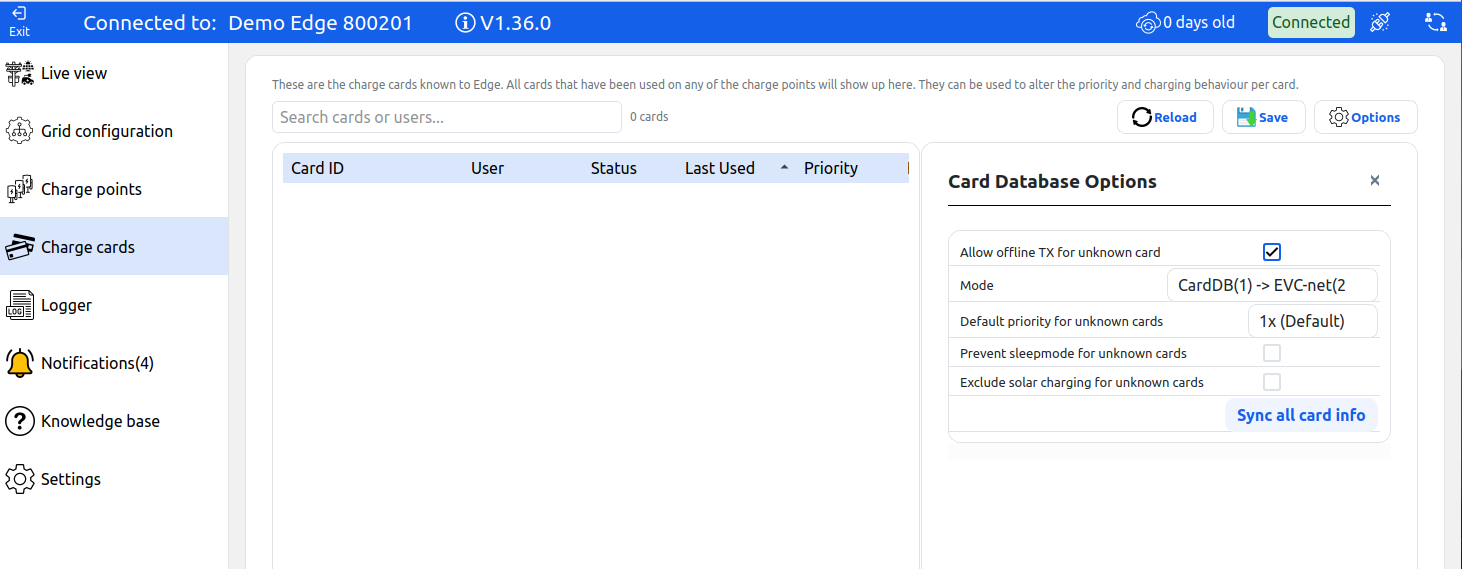The width and height of the screenshot is (1462, 569).
Task: Click the Knowledge base question-mark icon
Action: (20, 421)
